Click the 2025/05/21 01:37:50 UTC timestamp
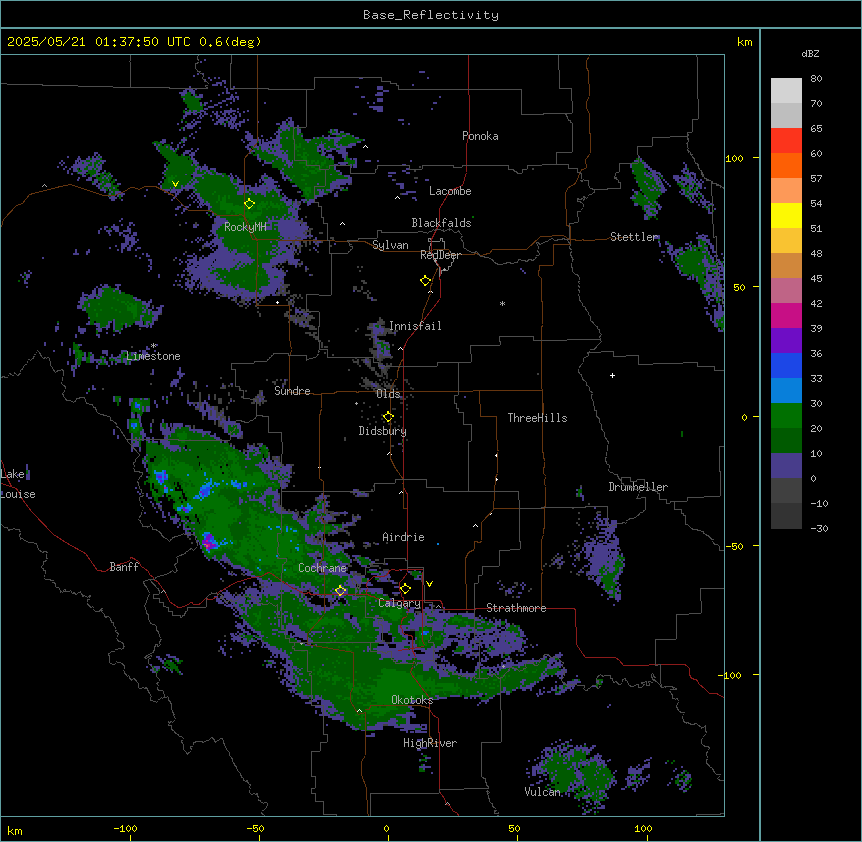The image size is (862, 842). [x=98, y=42]
